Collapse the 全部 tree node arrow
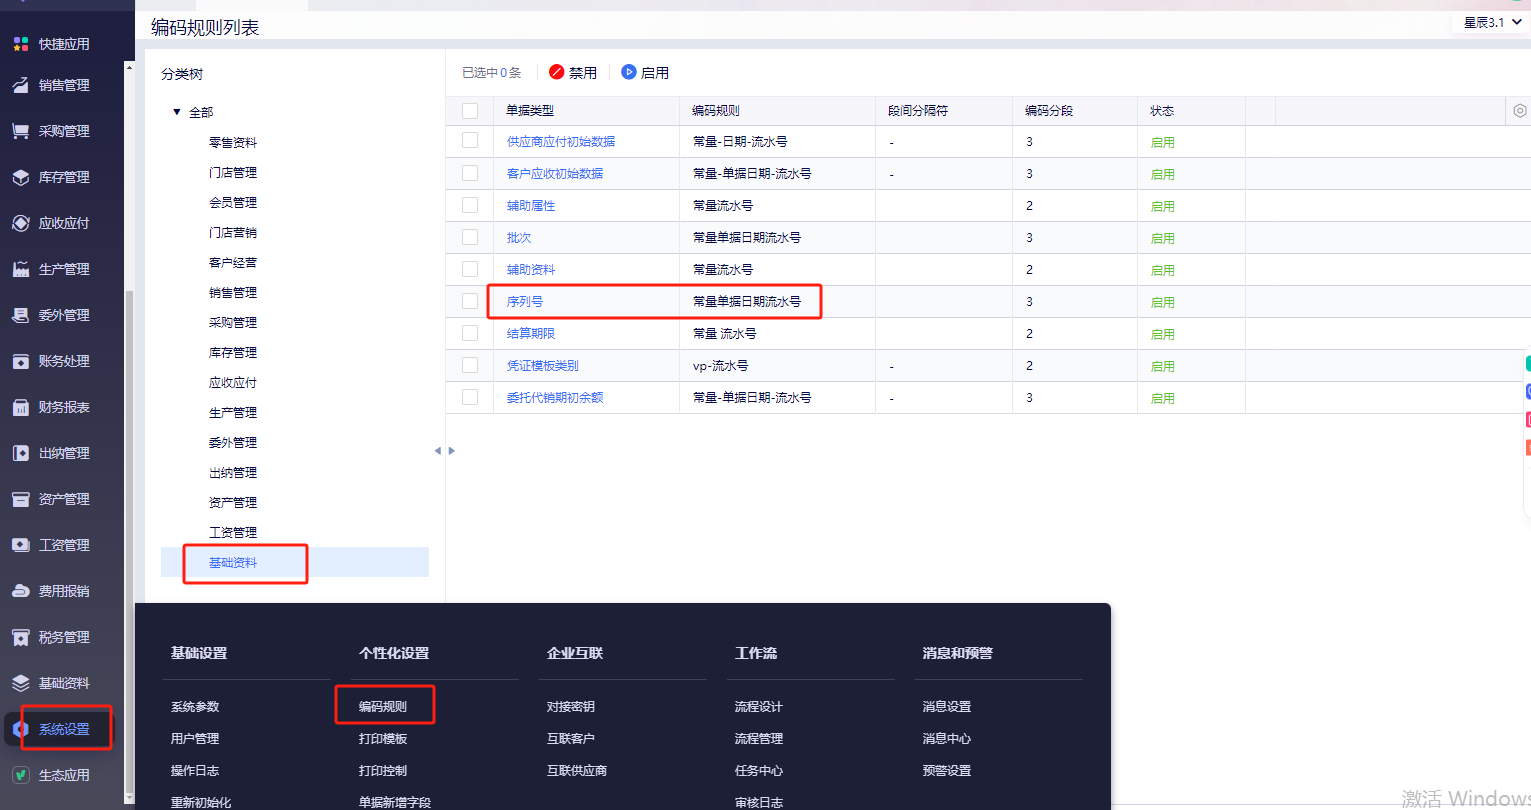This screenshot has height=810, width=1531. [177, 112]
